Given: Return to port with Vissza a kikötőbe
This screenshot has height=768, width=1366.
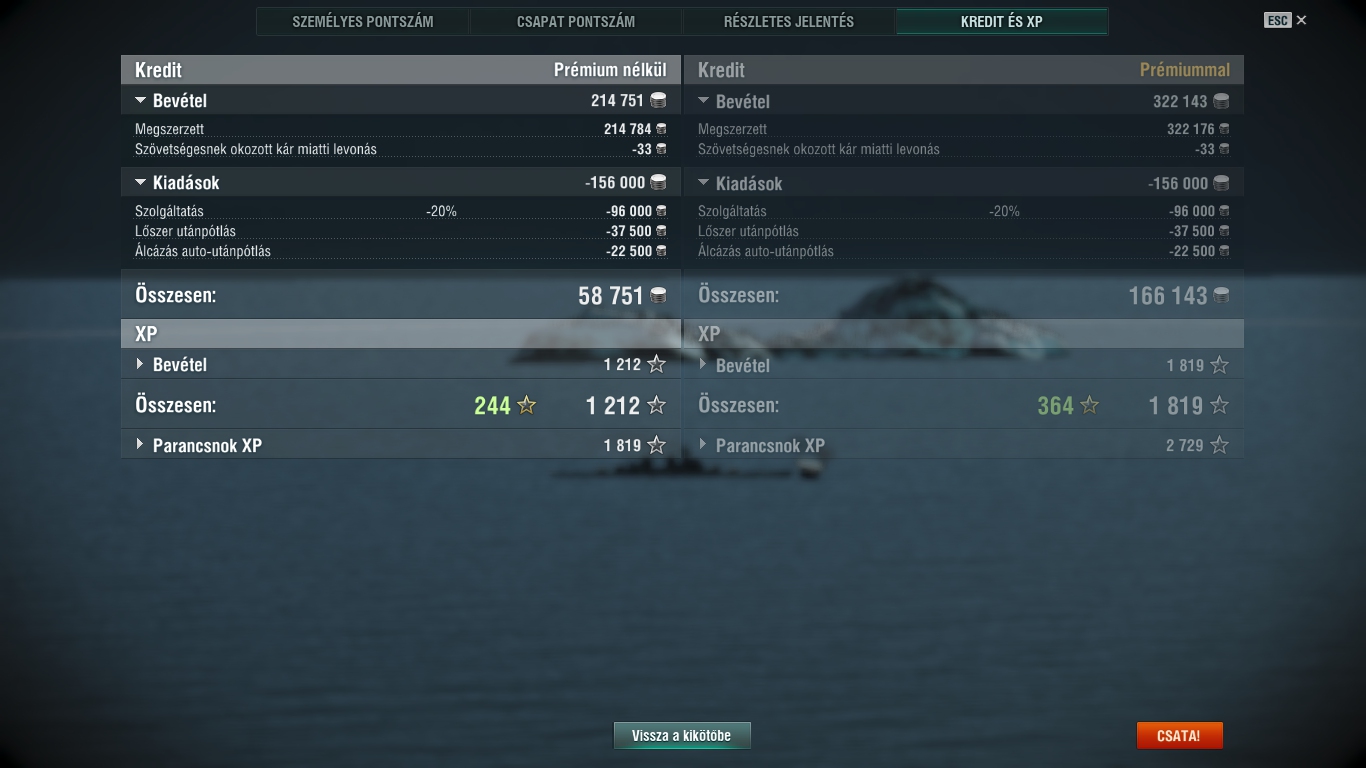Looking at the screenshot, I should [682, 735].
